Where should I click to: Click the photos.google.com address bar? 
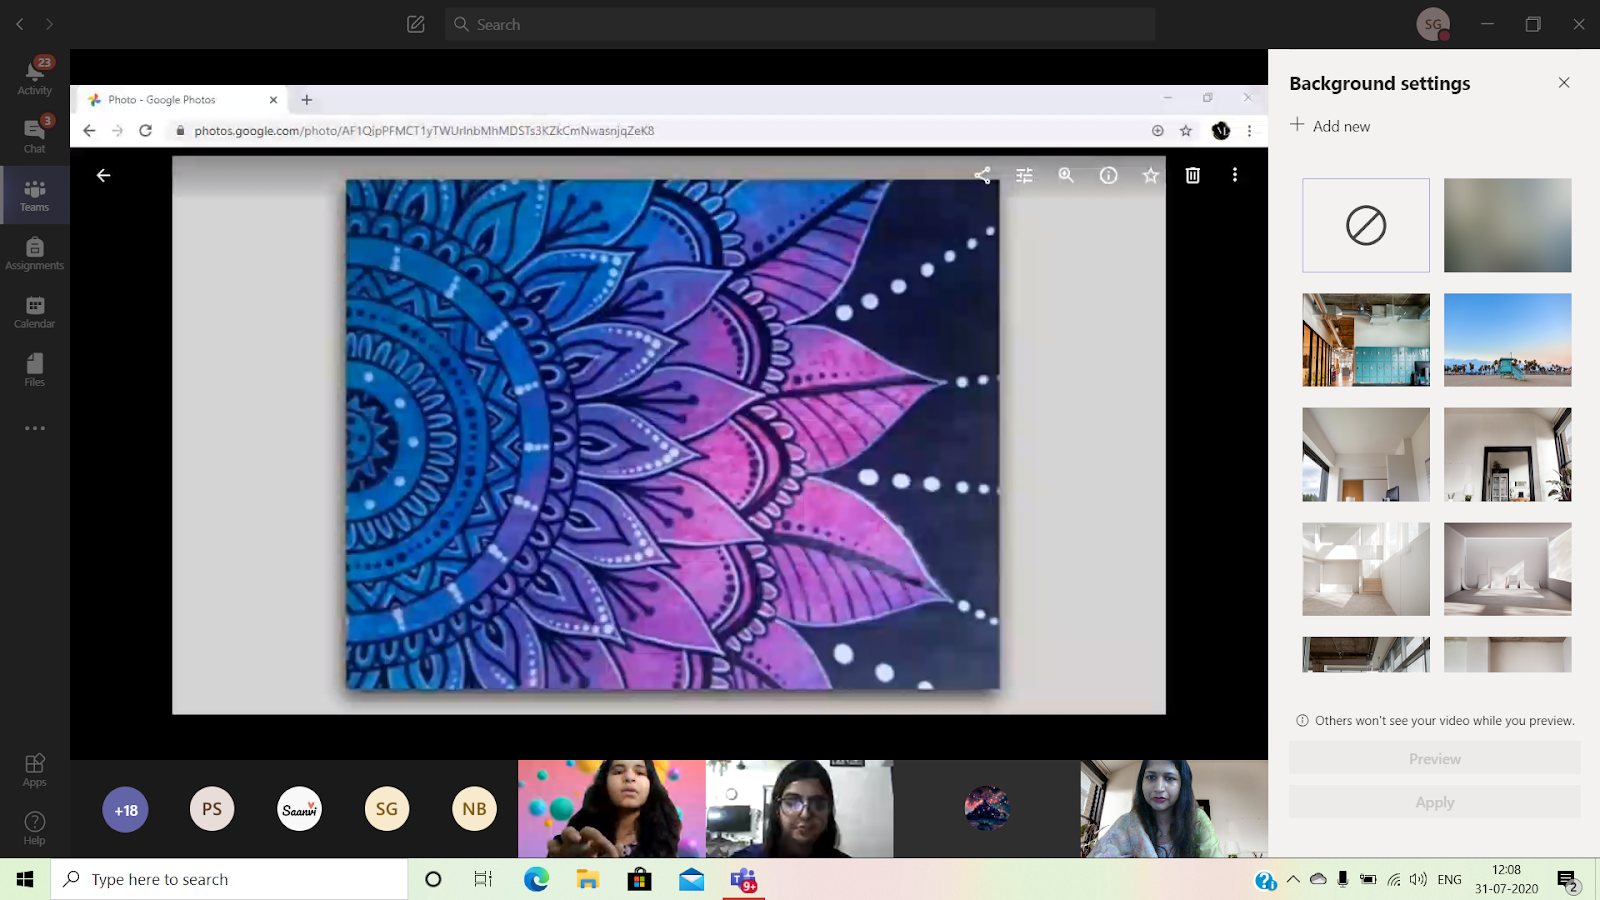pos(660,130)
